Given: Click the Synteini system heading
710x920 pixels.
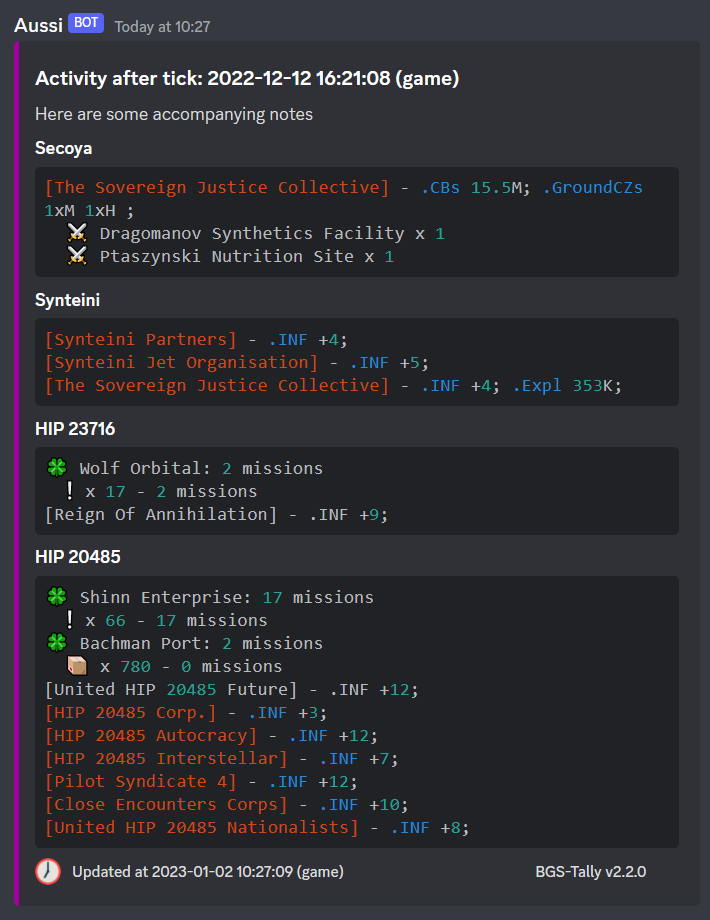Looking at the screenshot, I should click(x=67, y=300).
